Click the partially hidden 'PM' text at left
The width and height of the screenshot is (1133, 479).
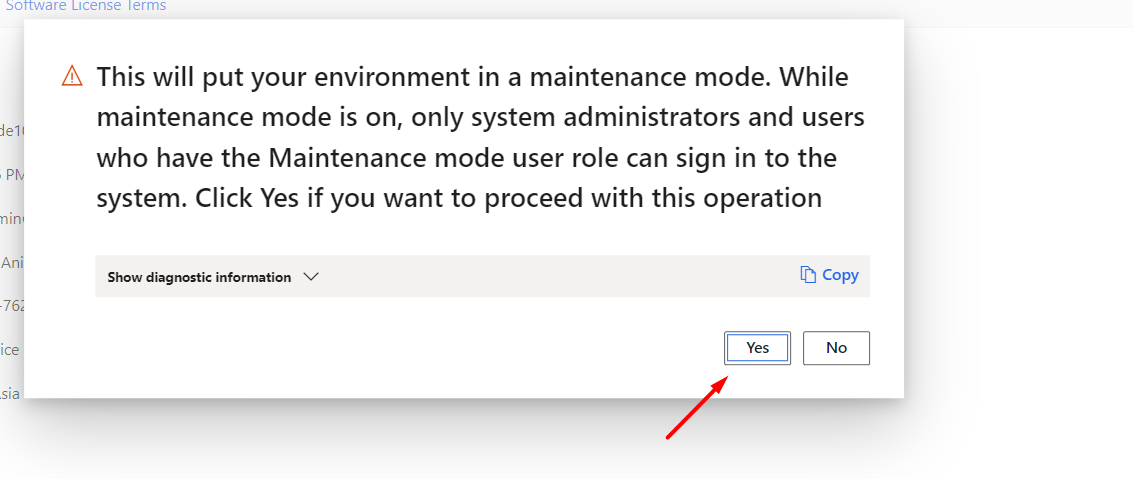(x=13, y=175)
